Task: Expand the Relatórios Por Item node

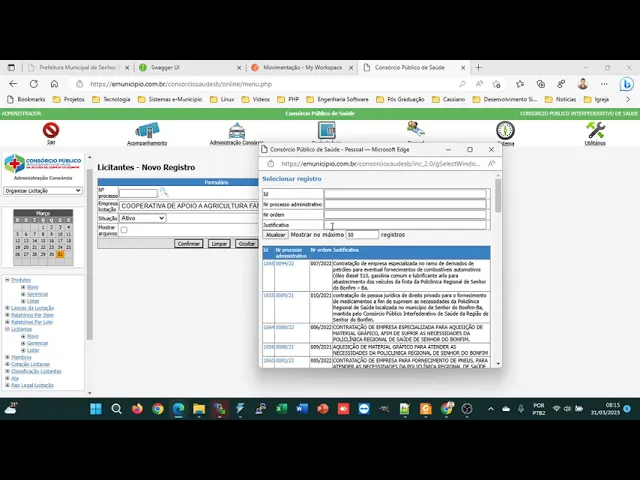Action: coord(7,315)
